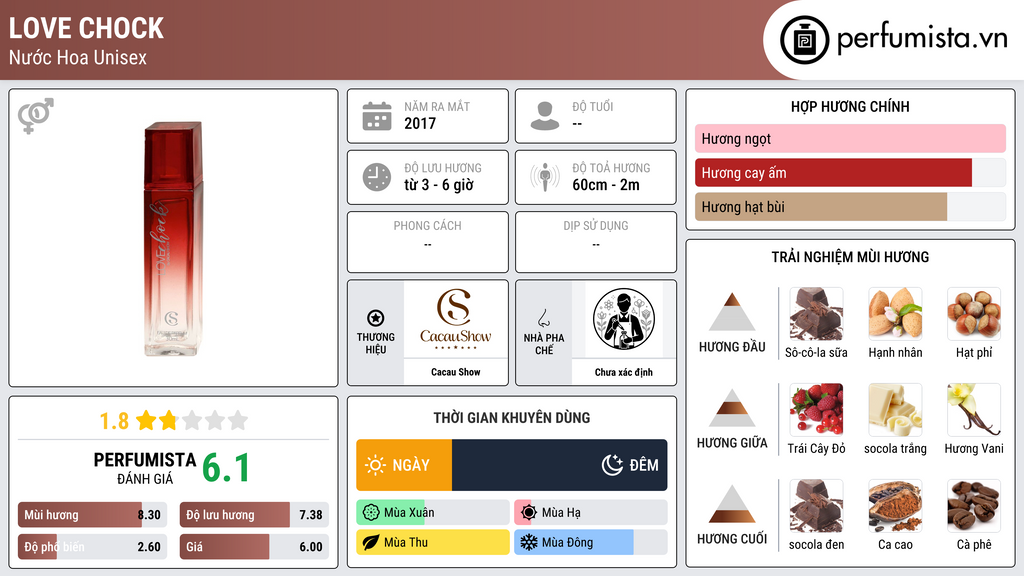Click the green 6.1 Perfumista score
1024x576 pixels.
(x=226, y=468)
